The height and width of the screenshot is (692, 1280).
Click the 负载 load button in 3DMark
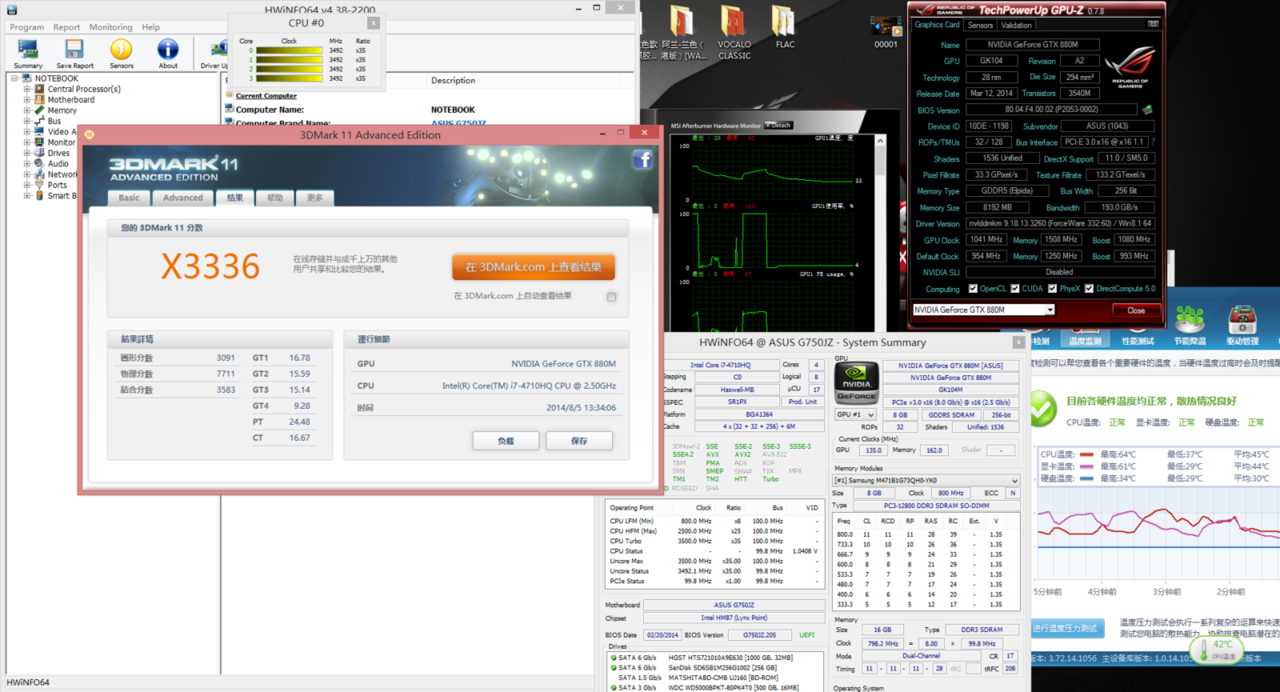506,440
